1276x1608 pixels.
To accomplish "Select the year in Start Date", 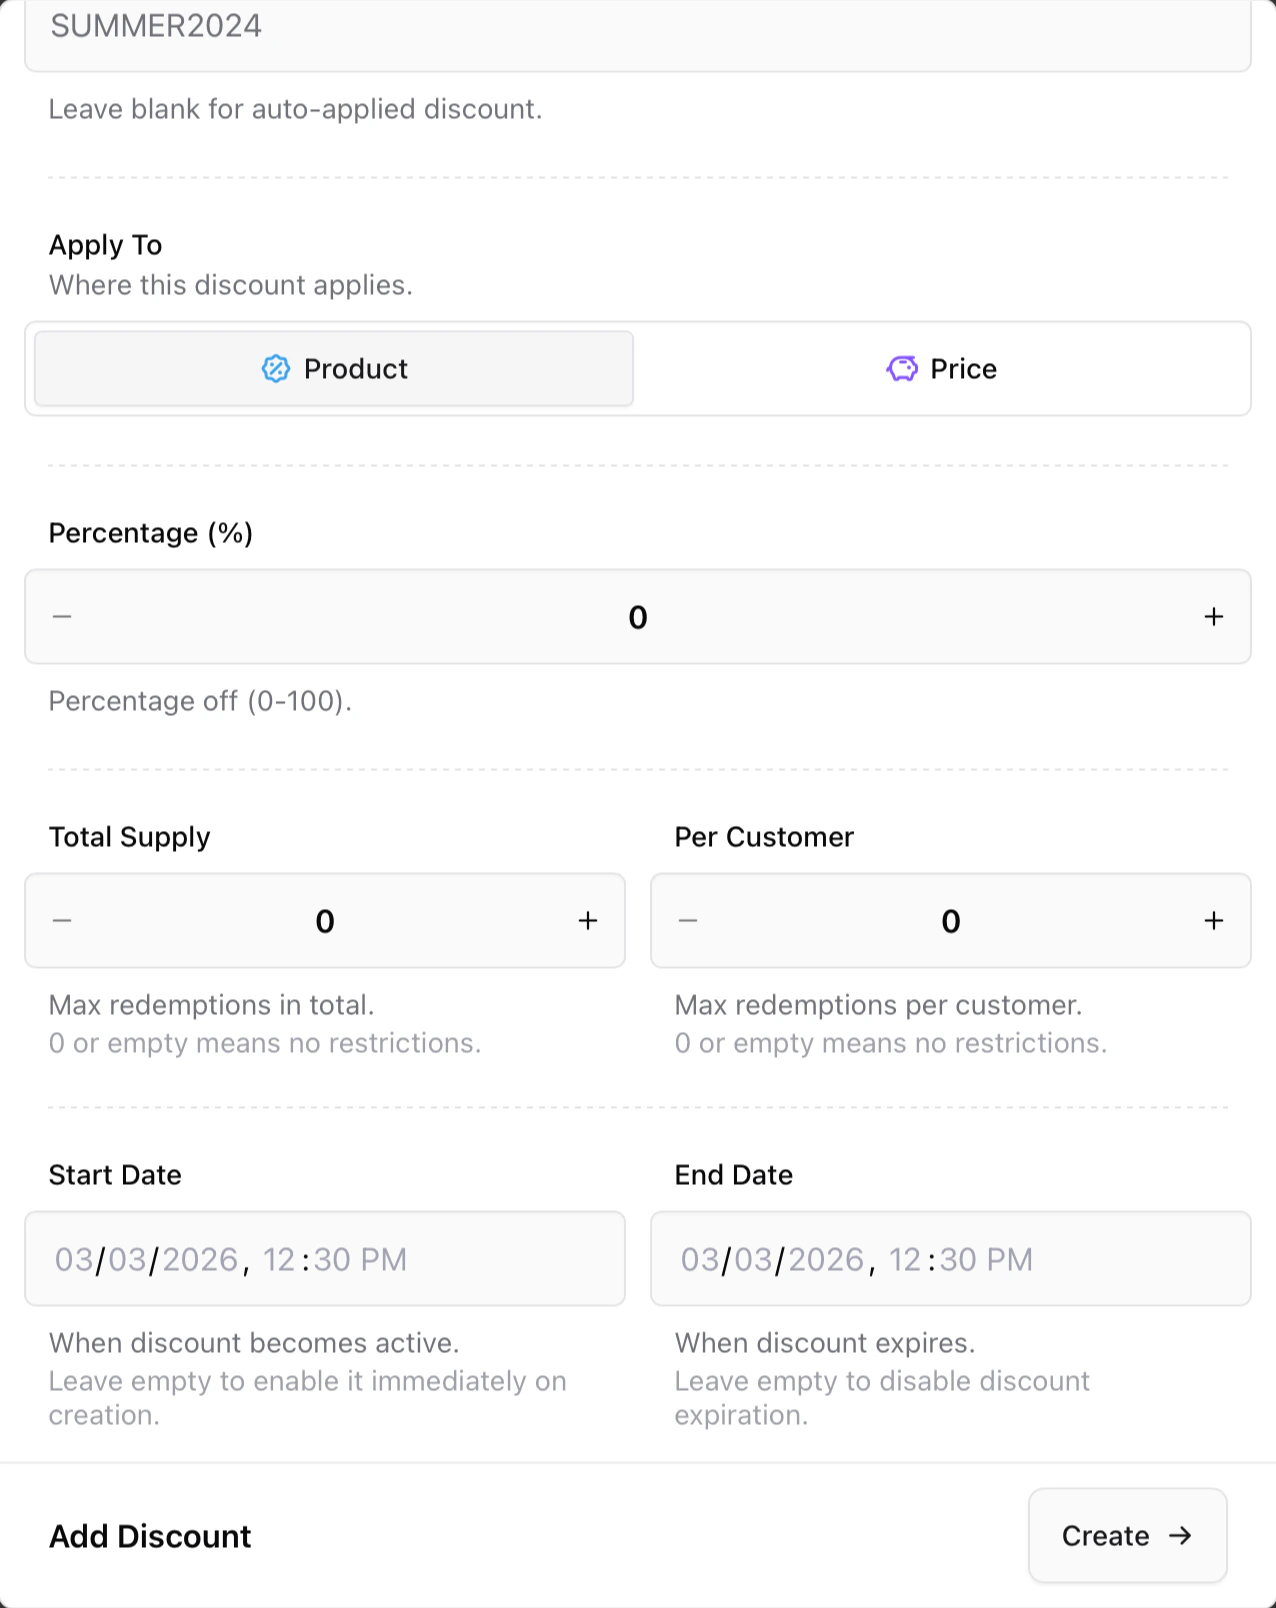I will click(x=200, y=1260).
